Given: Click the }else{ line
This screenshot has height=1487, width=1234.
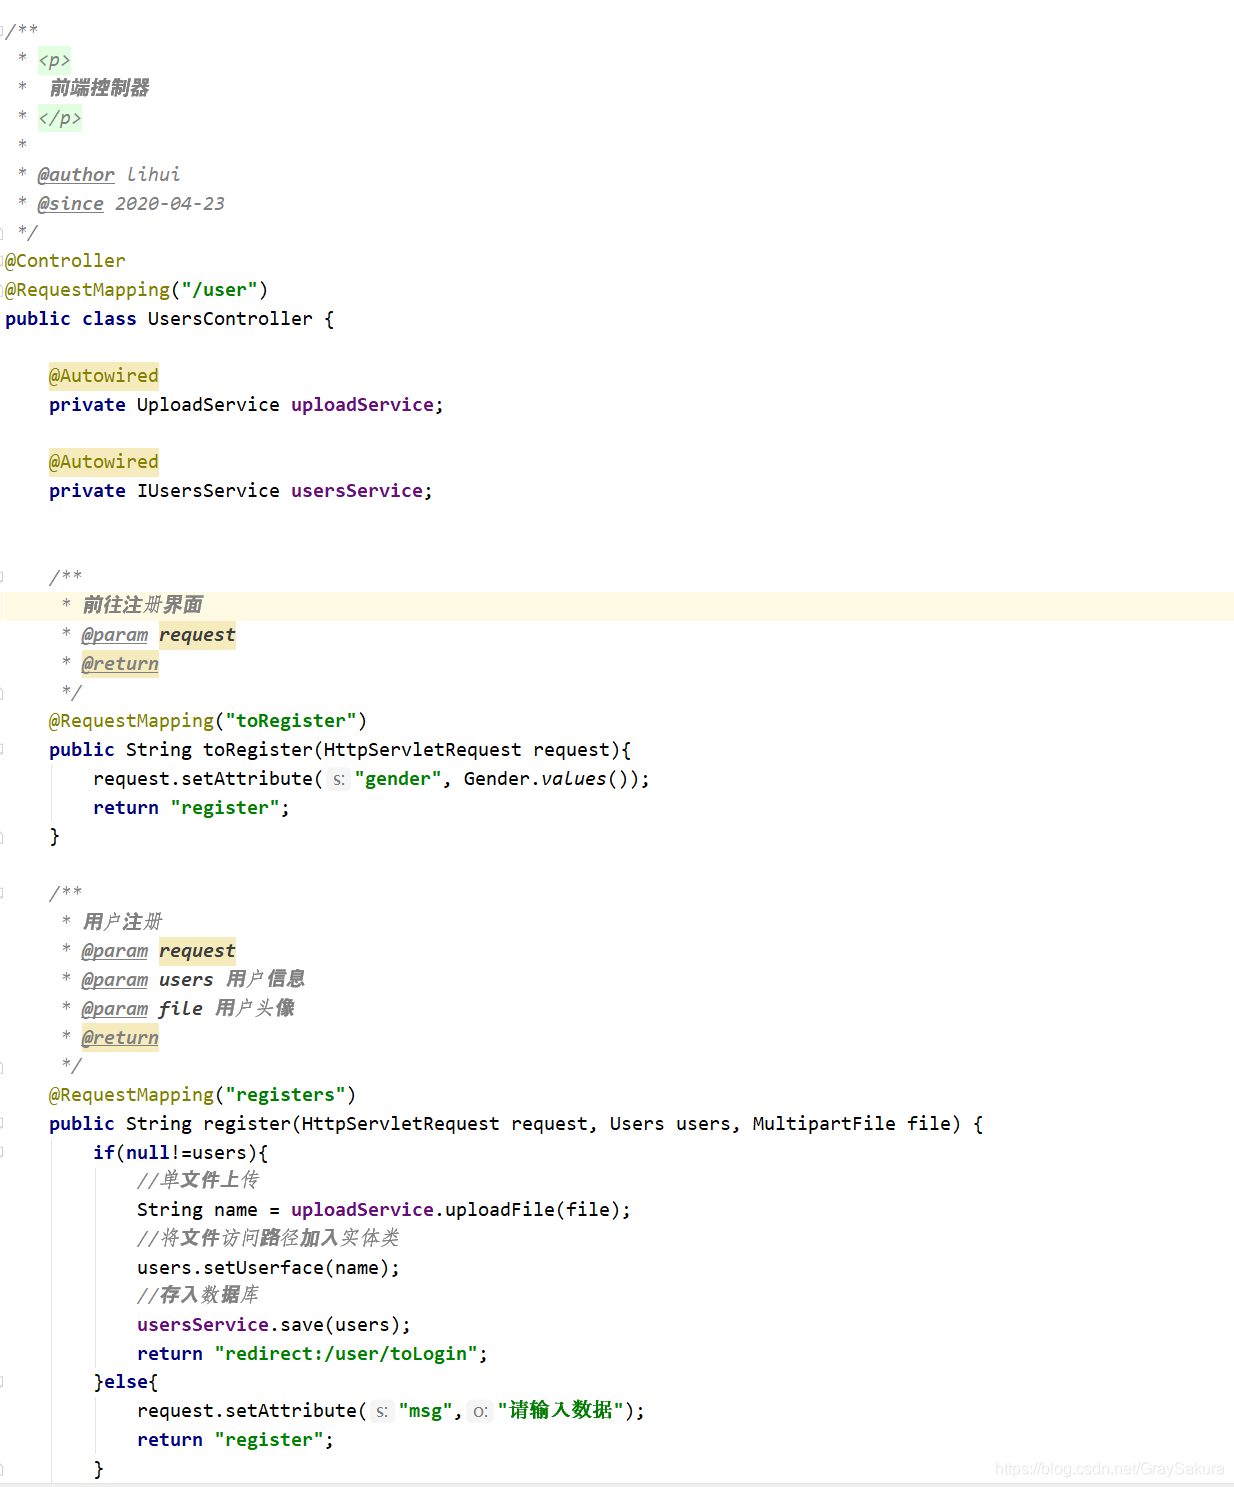Looking at the screenshot, I should coord(126,1382).
